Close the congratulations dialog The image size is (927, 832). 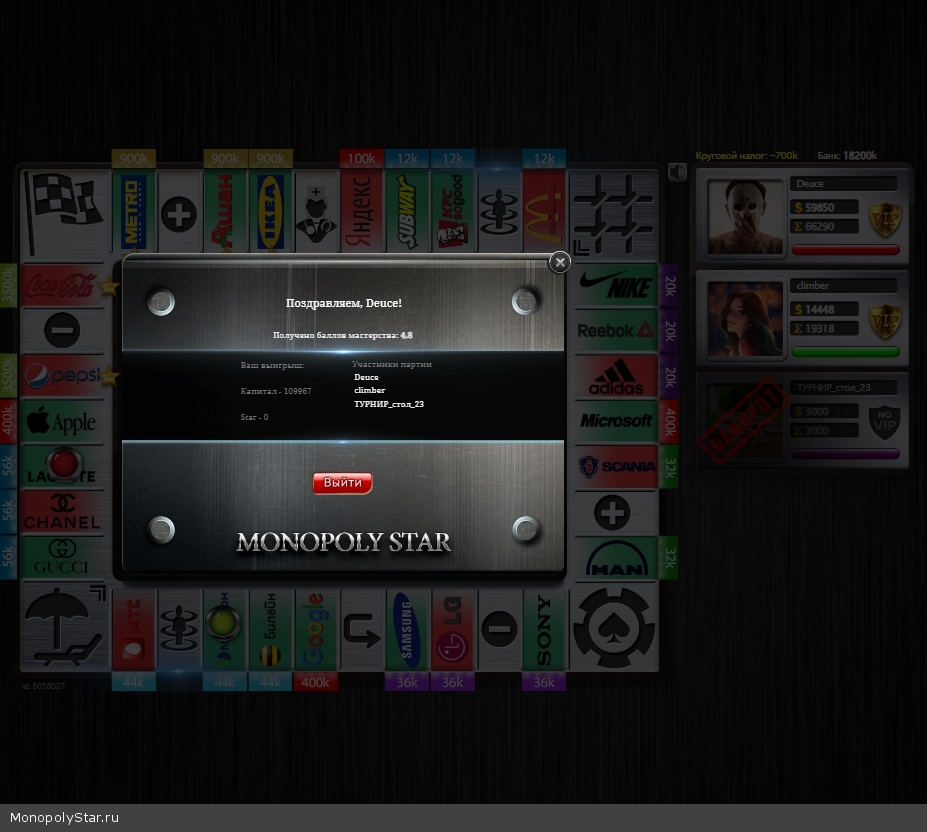[560, 262]
